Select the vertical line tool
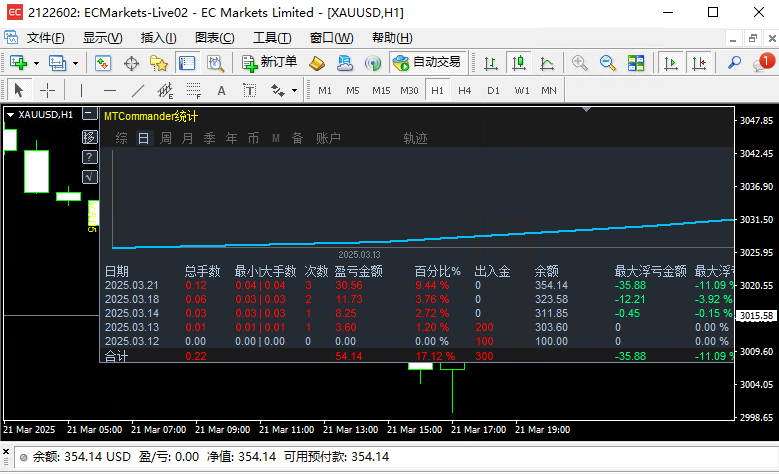 click(x=81, y=90)
